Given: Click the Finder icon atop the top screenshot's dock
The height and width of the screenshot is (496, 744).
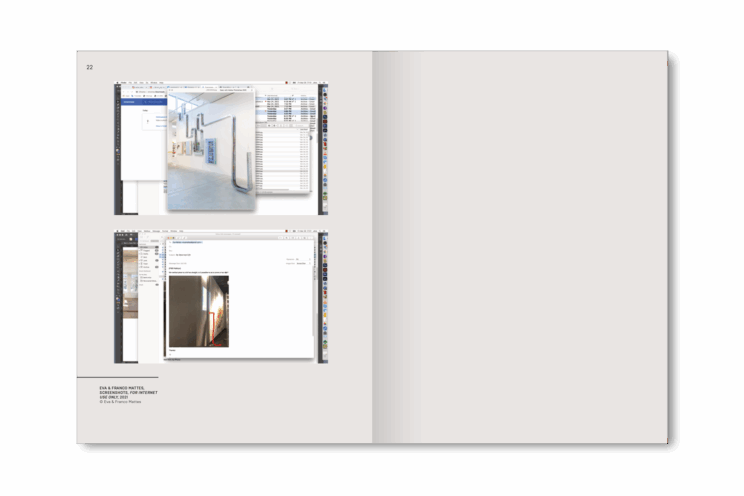Looking at the screenshot, I should 323,91.
